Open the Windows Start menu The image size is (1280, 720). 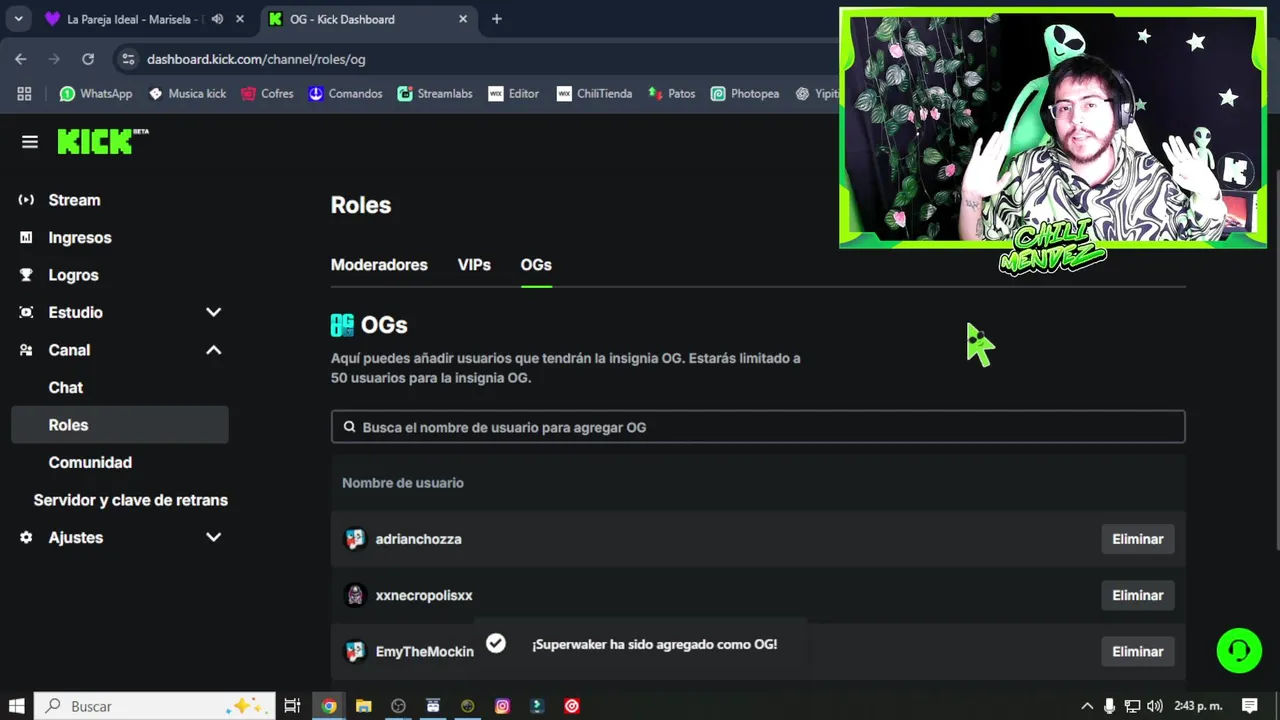click(17, 706)
